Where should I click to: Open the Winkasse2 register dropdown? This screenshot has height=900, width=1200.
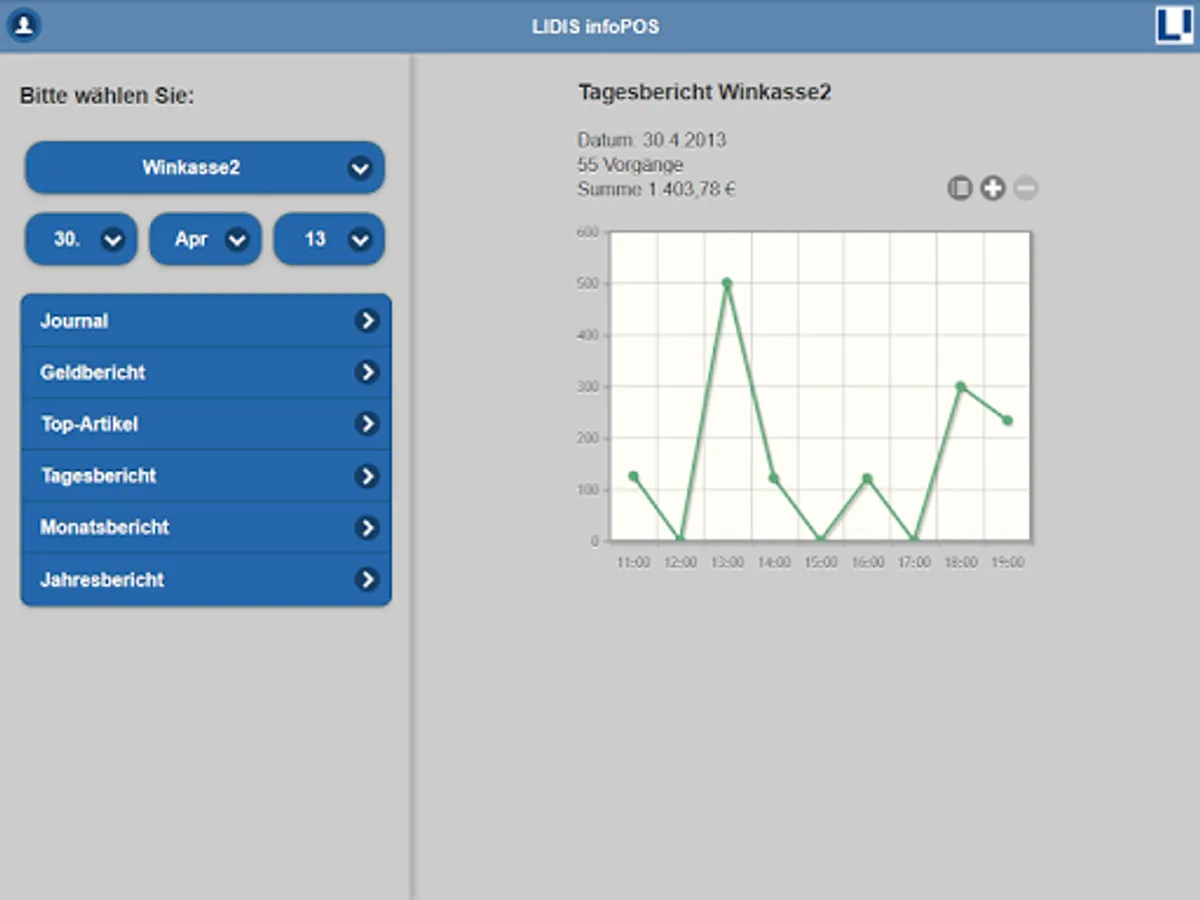205,167
